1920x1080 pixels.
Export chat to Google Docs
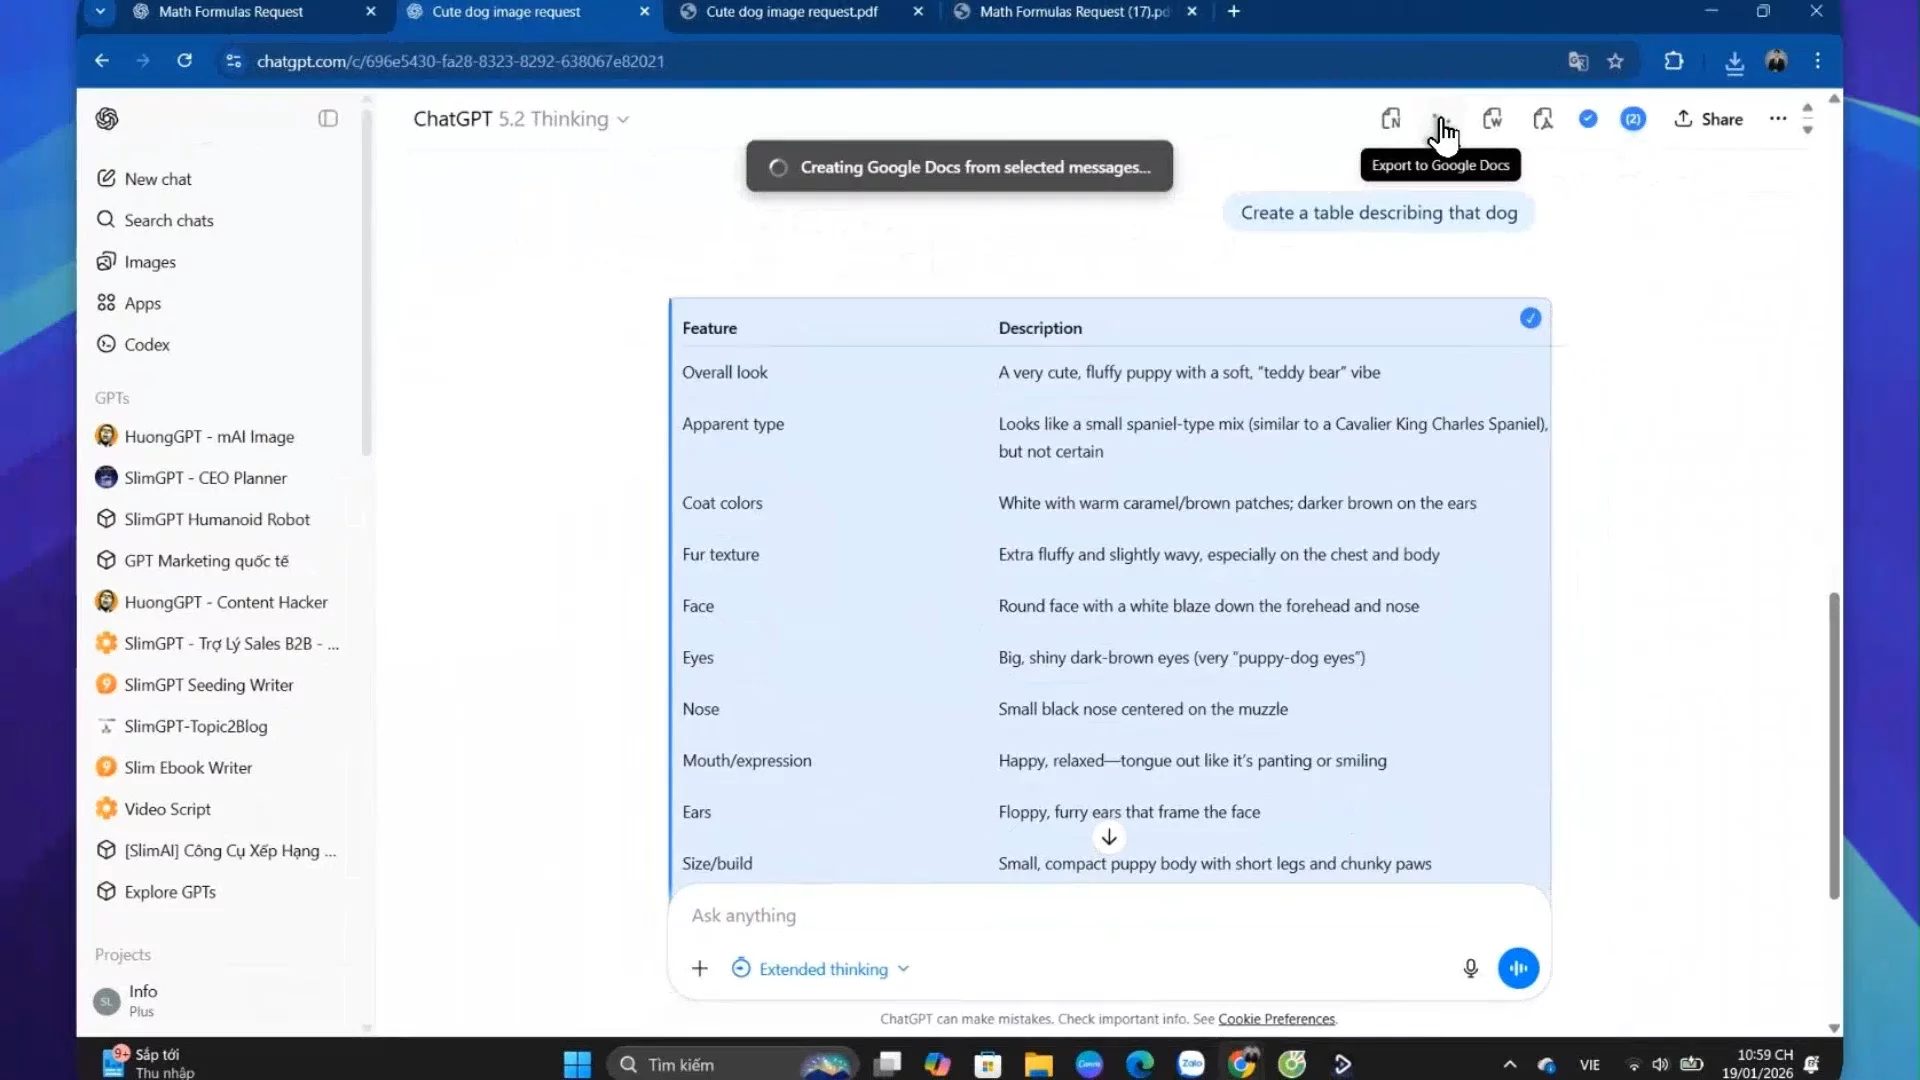1440,119
